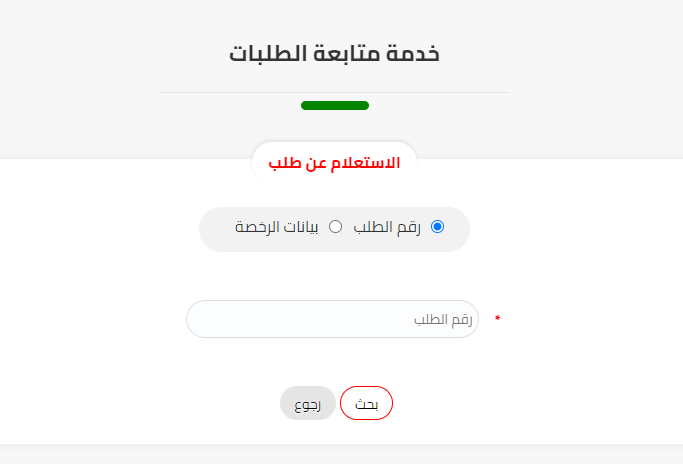The image size is (683, 464).
Task: Click the green bar under the title
Action: coord(334,105)
